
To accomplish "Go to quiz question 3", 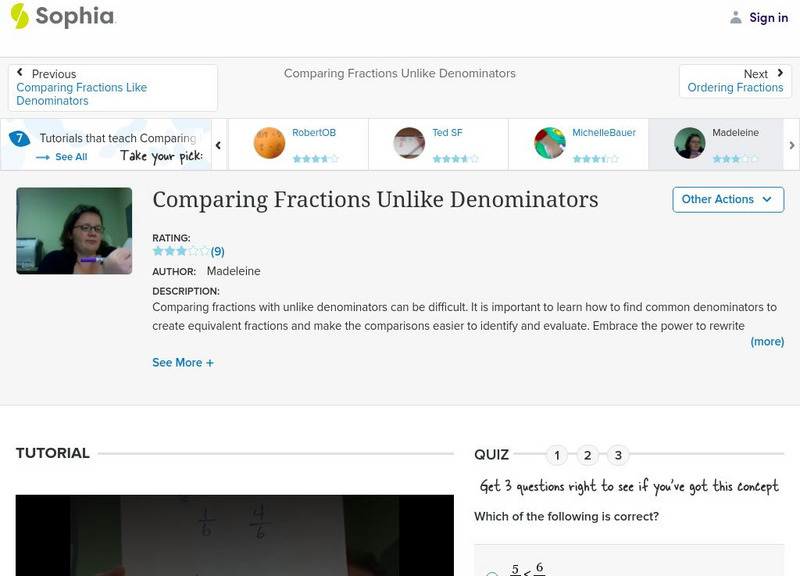I will point(618,455).
